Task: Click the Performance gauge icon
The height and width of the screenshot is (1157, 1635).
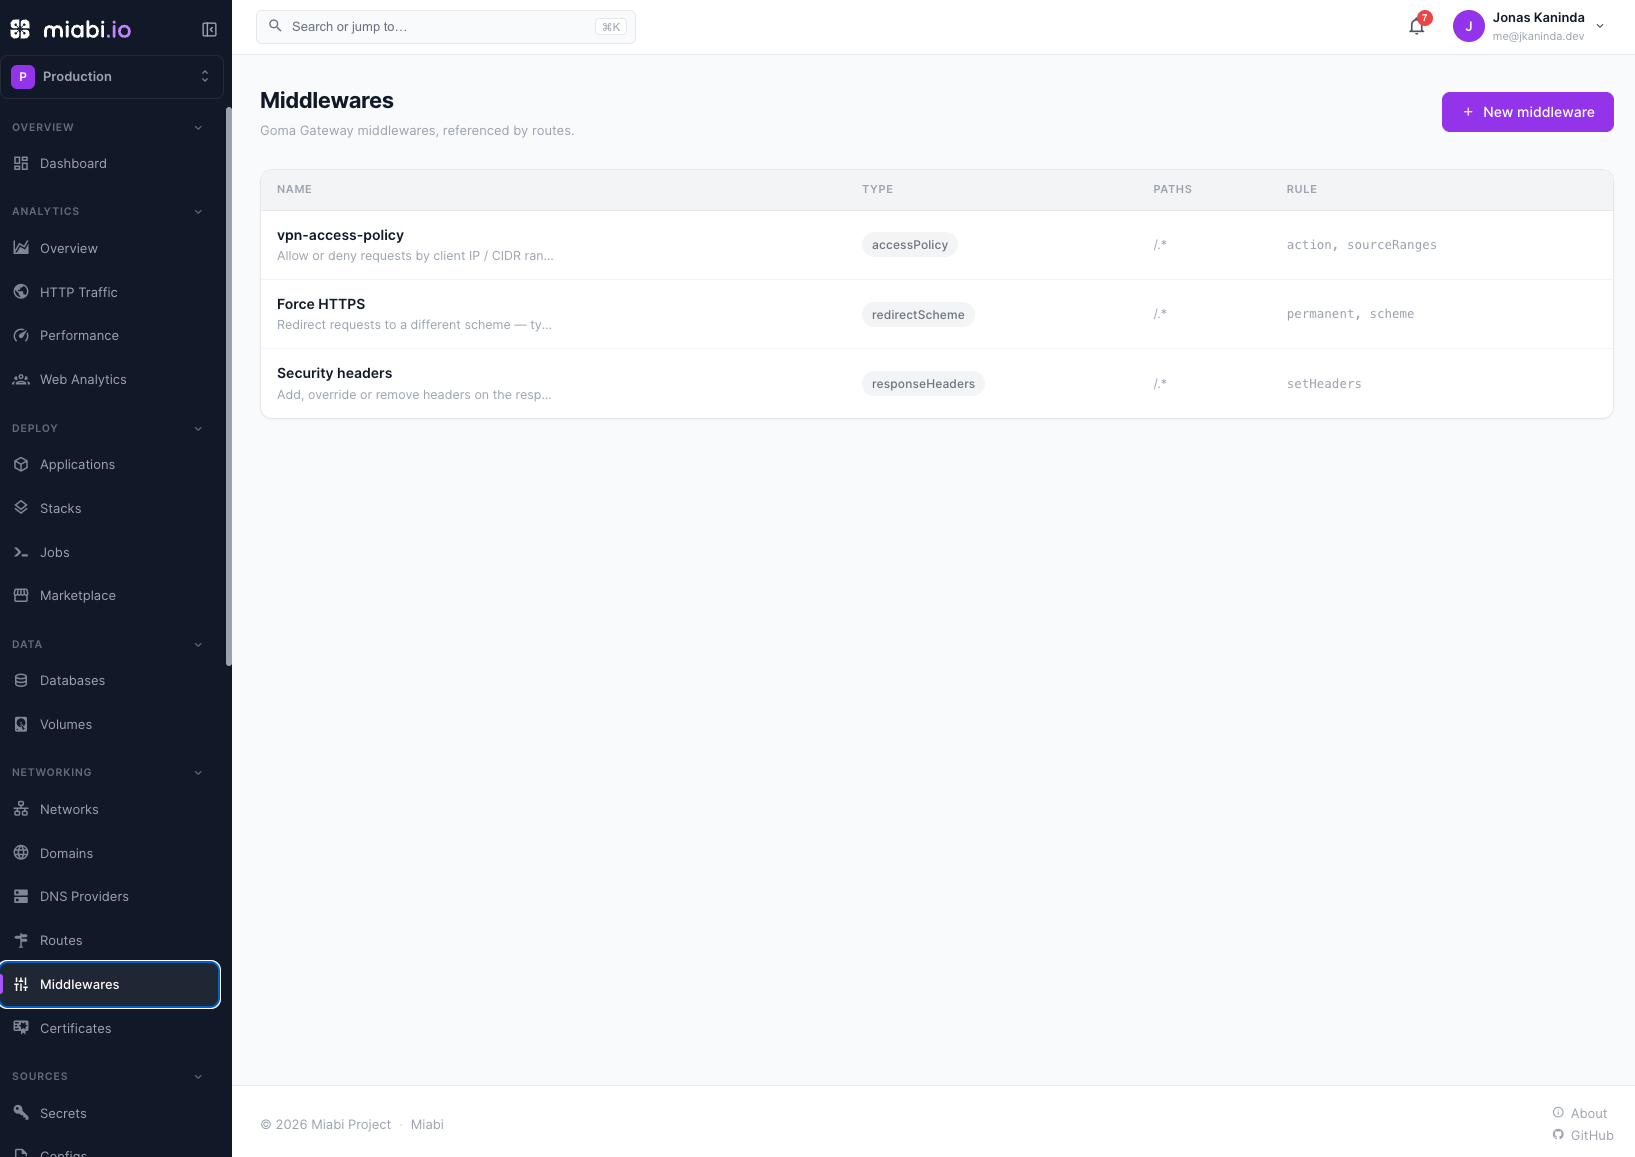Action: coord(21,335)
